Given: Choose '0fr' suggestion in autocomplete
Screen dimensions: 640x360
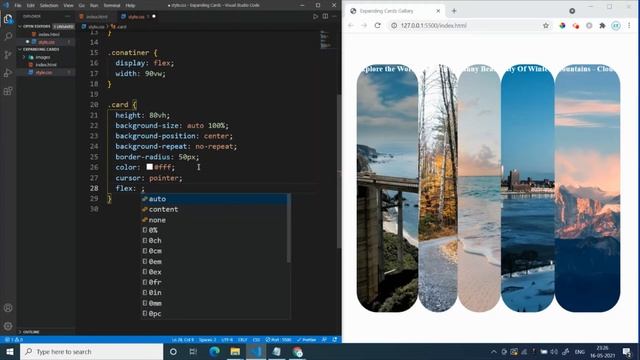Looking at the screenshot, I should [x=214, y=282].
